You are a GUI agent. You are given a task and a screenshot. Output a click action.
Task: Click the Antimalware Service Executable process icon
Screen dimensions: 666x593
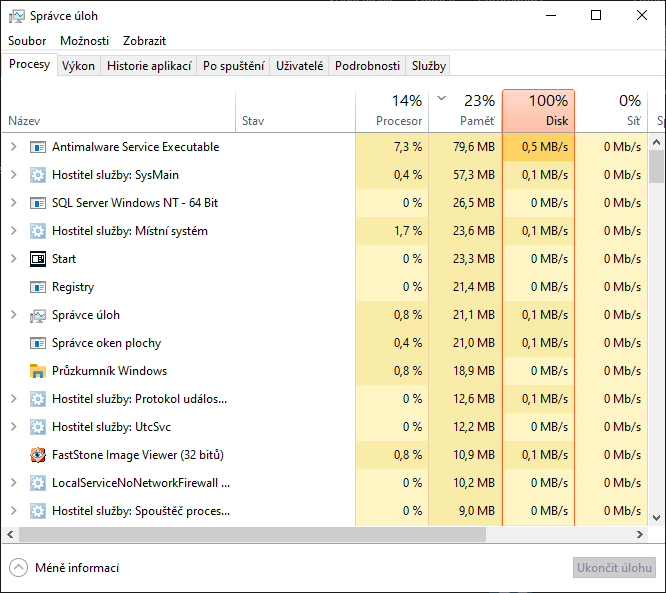point(38,147)
